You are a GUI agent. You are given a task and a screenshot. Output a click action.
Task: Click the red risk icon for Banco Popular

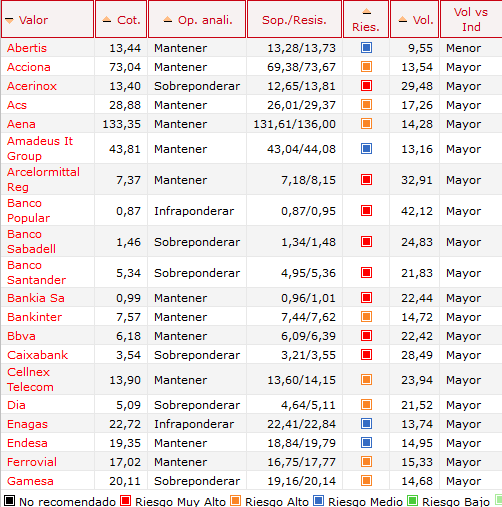coord(366,211)
